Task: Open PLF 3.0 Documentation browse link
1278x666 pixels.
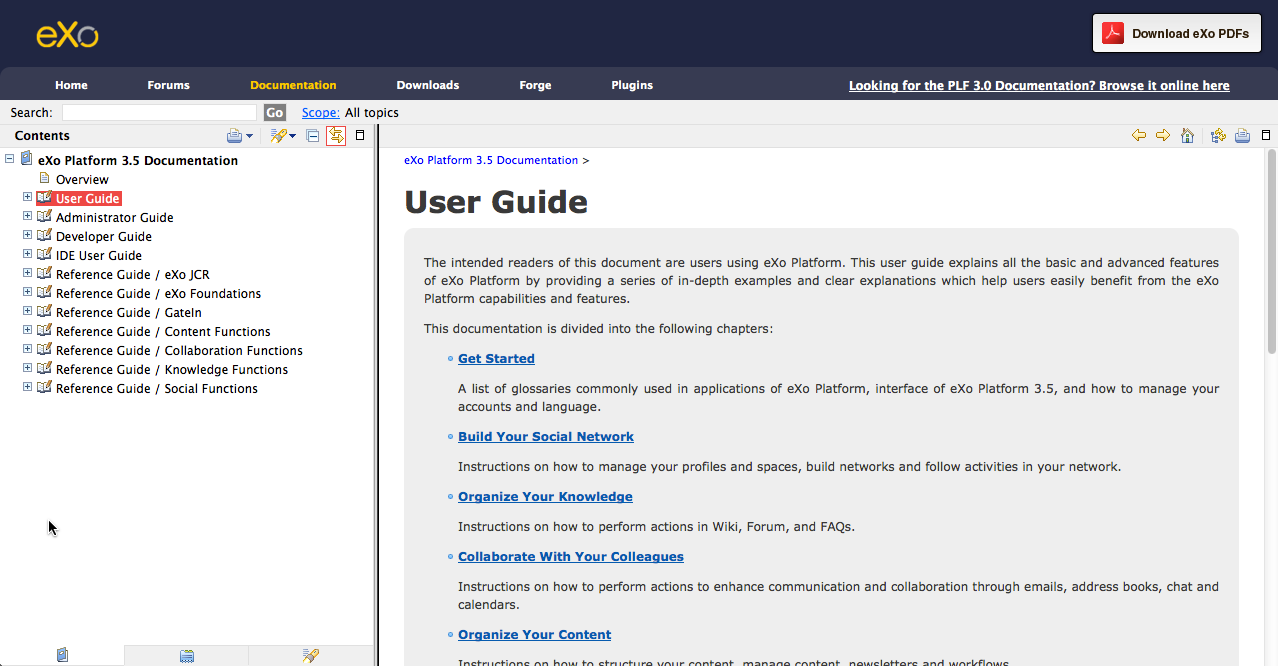Action: (1039, 85)
